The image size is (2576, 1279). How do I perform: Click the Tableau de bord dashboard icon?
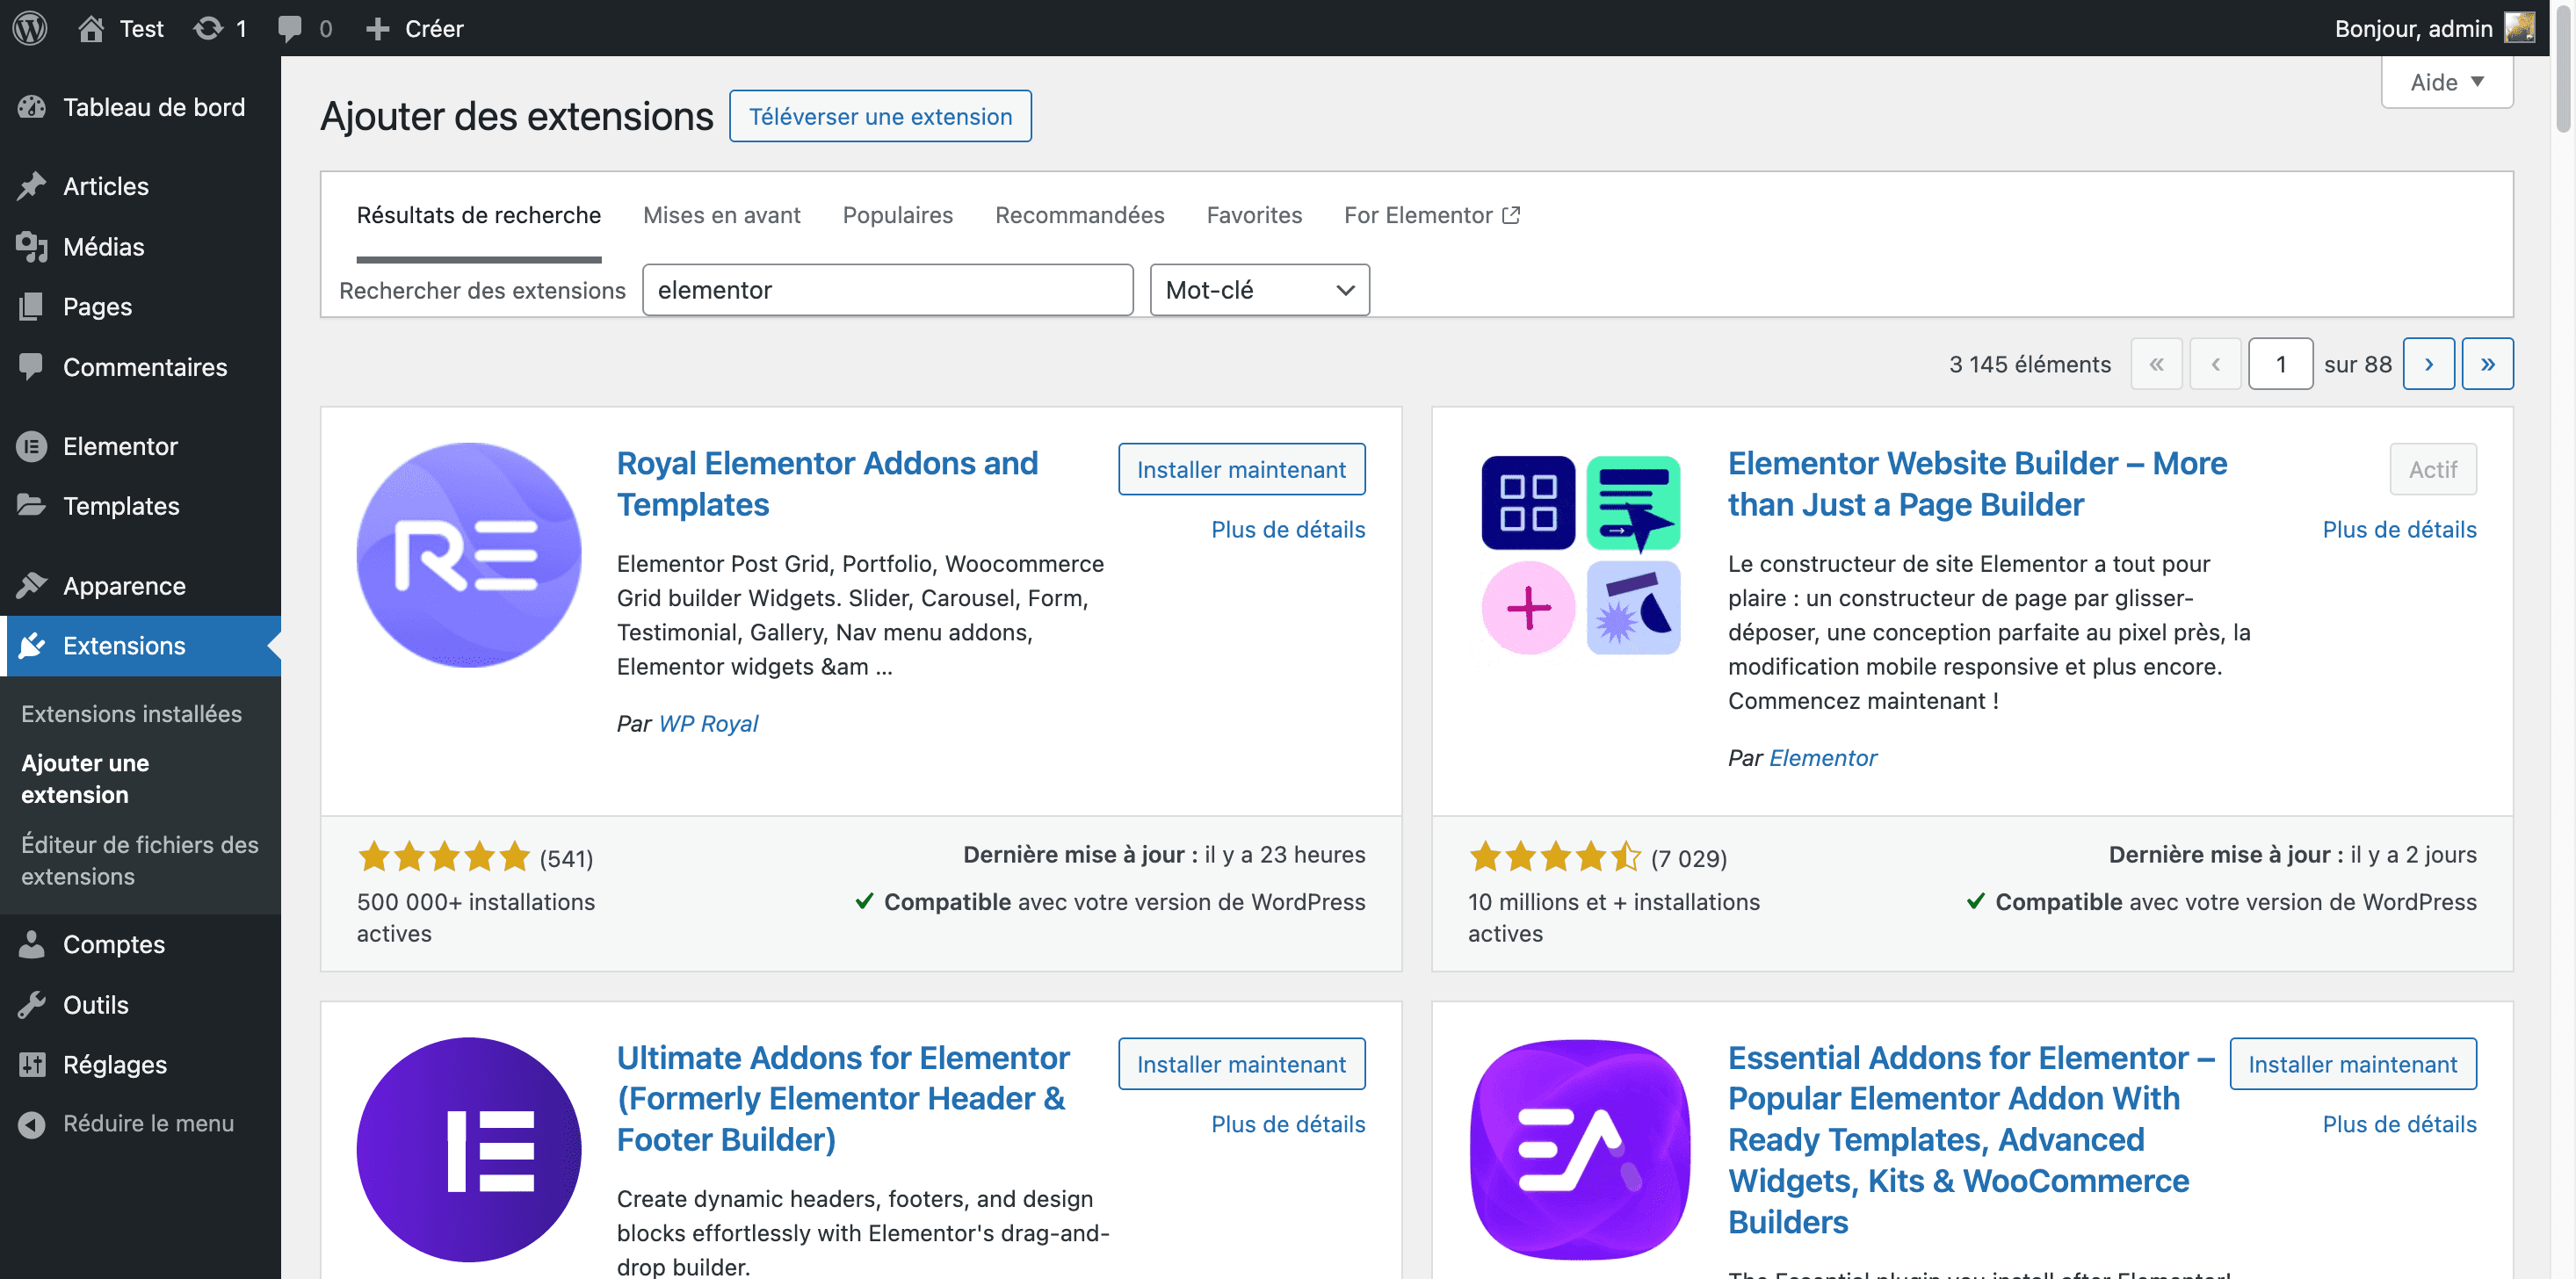click(32, 107)
